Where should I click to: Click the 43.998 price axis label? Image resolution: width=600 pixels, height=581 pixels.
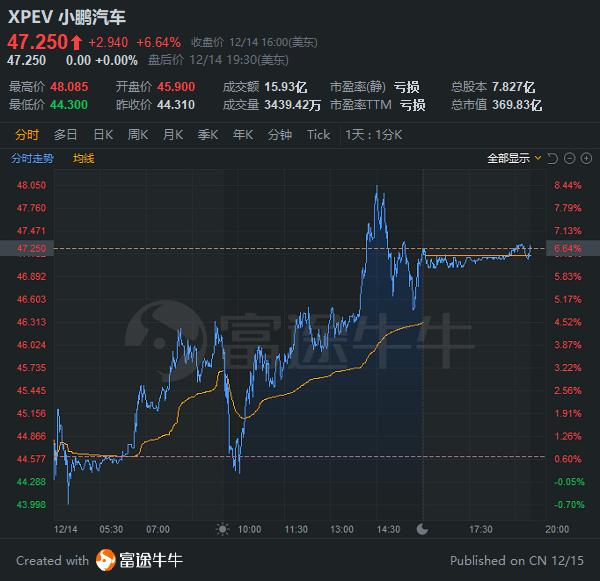[x=31, y=505]
